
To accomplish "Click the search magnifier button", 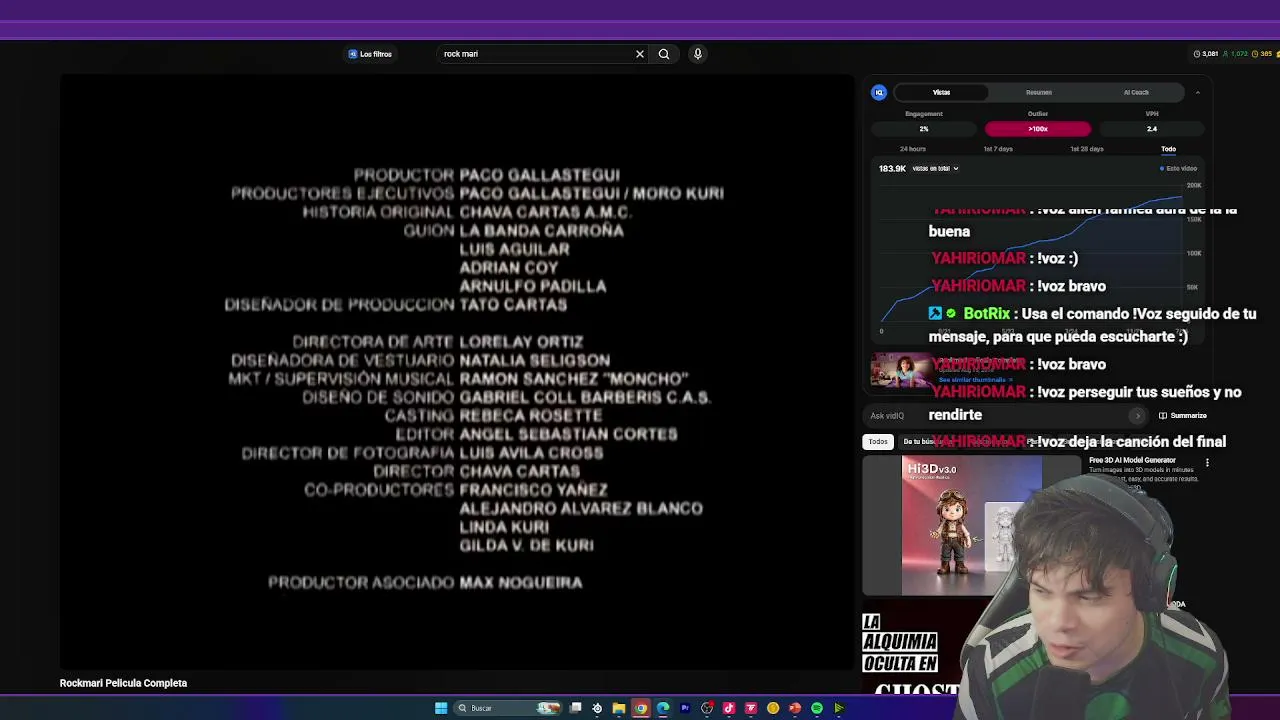I will click(x=664, y=54).
